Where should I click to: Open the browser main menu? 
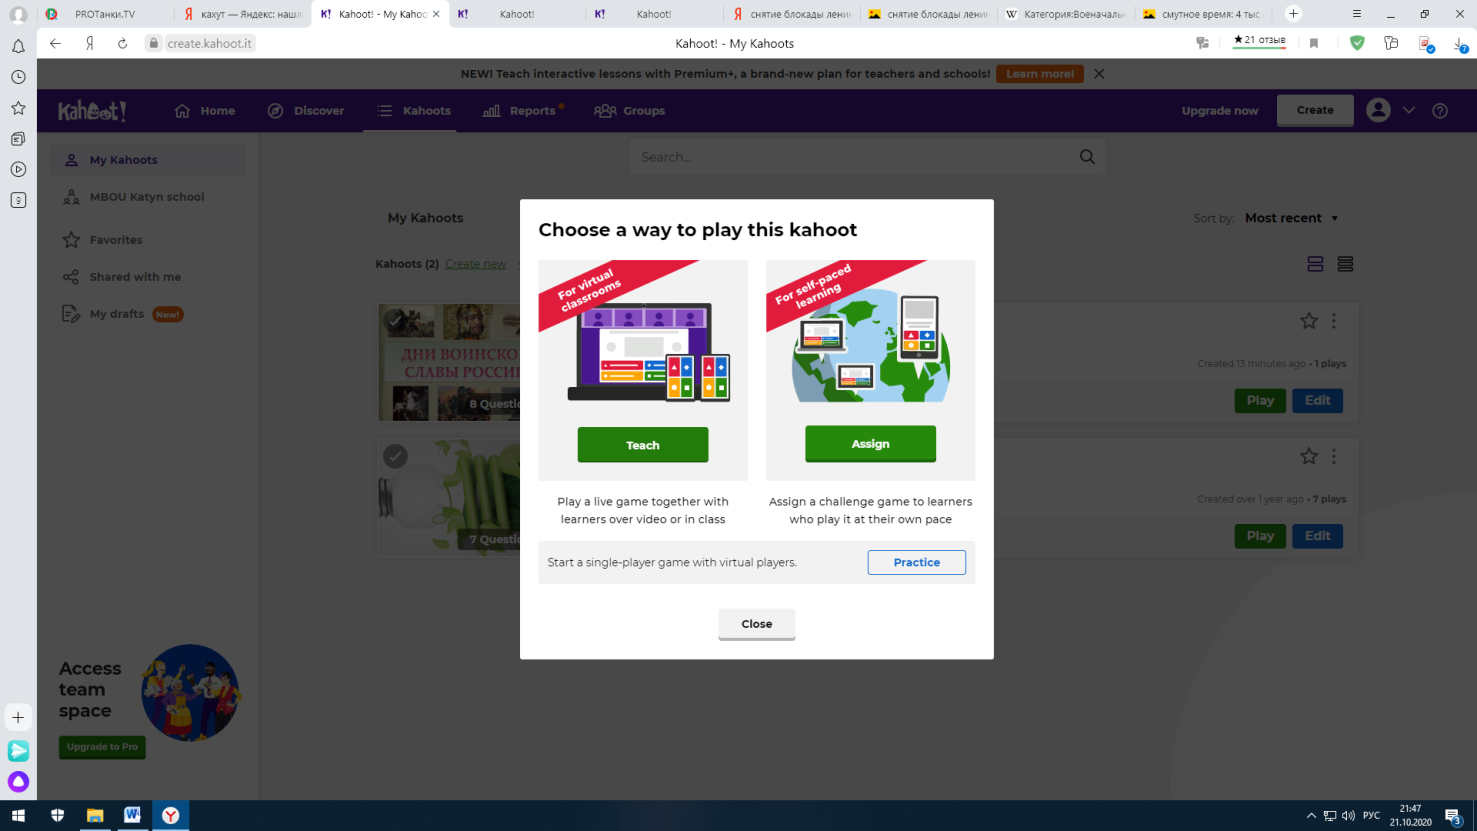pyautogui.click(x=1357, y=14)
